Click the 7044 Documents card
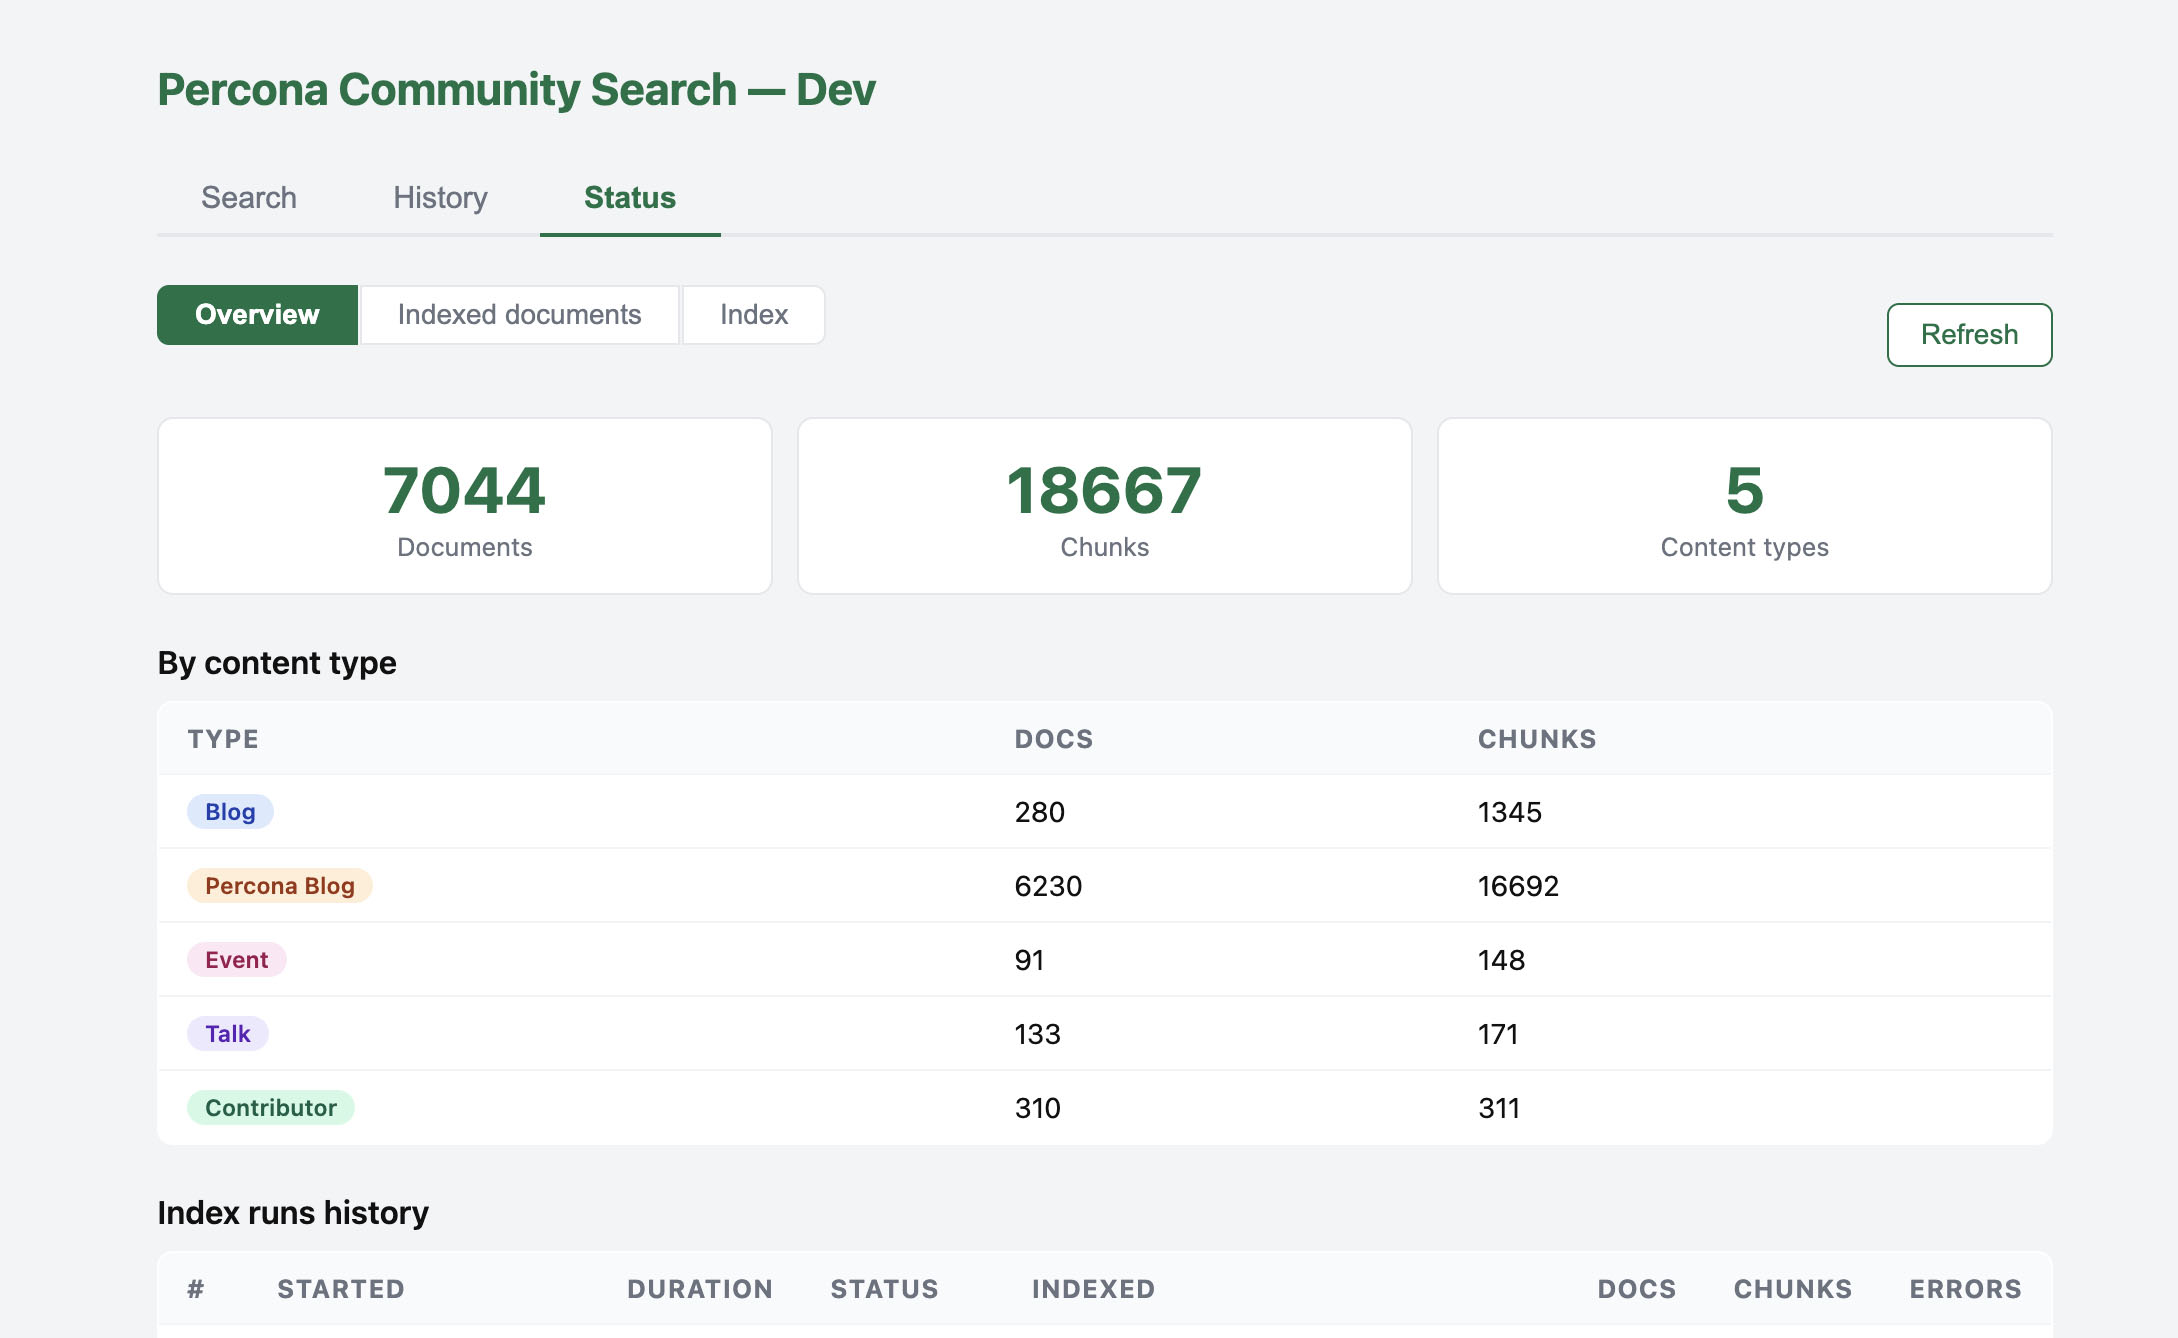Image resolution: width=2178 pixels, height=1338 pixels. point(465,506)
